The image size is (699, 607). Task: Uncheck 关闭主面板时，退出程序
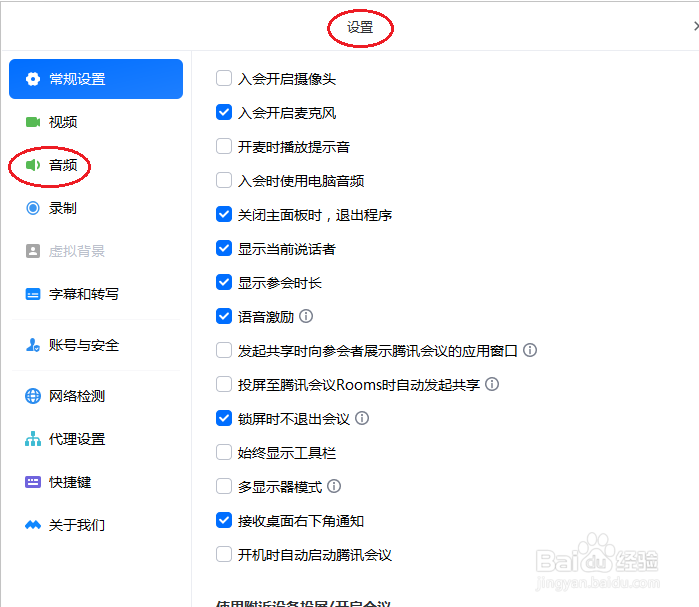click(x=224, y=214)
